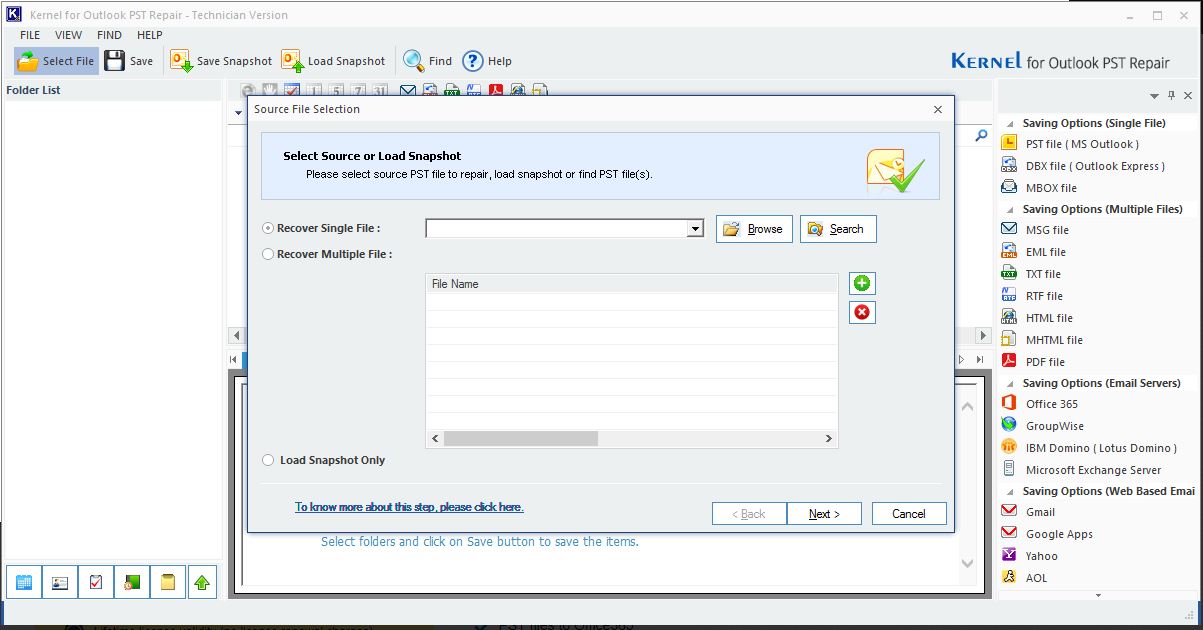Click file list scrollbar left arrow
The height and width of the screenshot is (630, 1203).
click(x=435, y=438)
